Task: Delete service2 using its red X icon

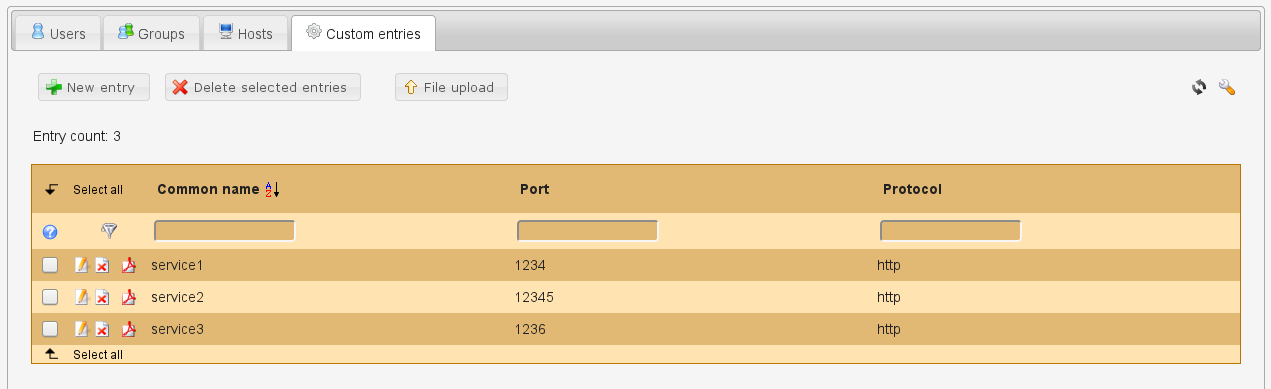Action: point(102,297)
